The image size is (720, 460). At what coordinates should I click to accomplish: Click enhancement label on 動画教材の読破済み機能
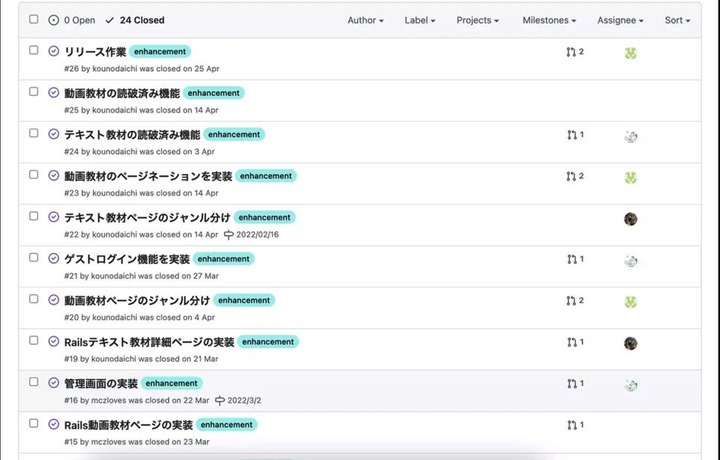tap(214, 93)
